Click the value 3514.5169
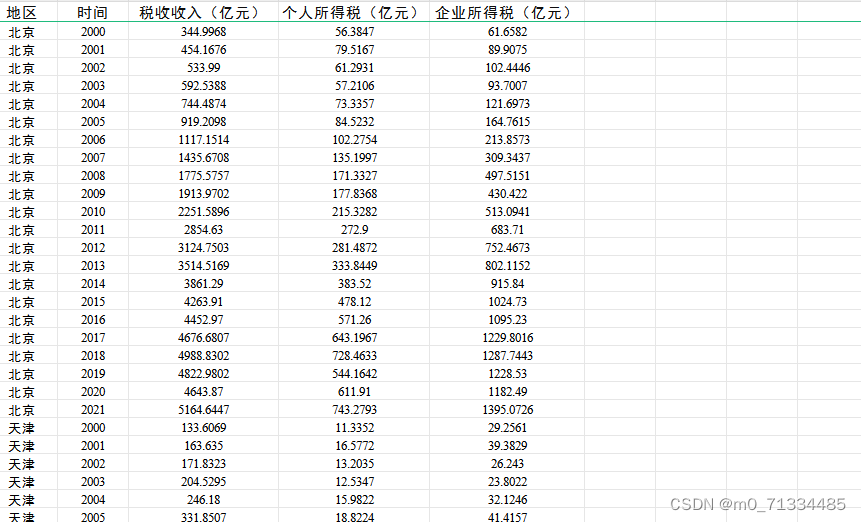This screenshot has height=522, width=861. point(204,266)
